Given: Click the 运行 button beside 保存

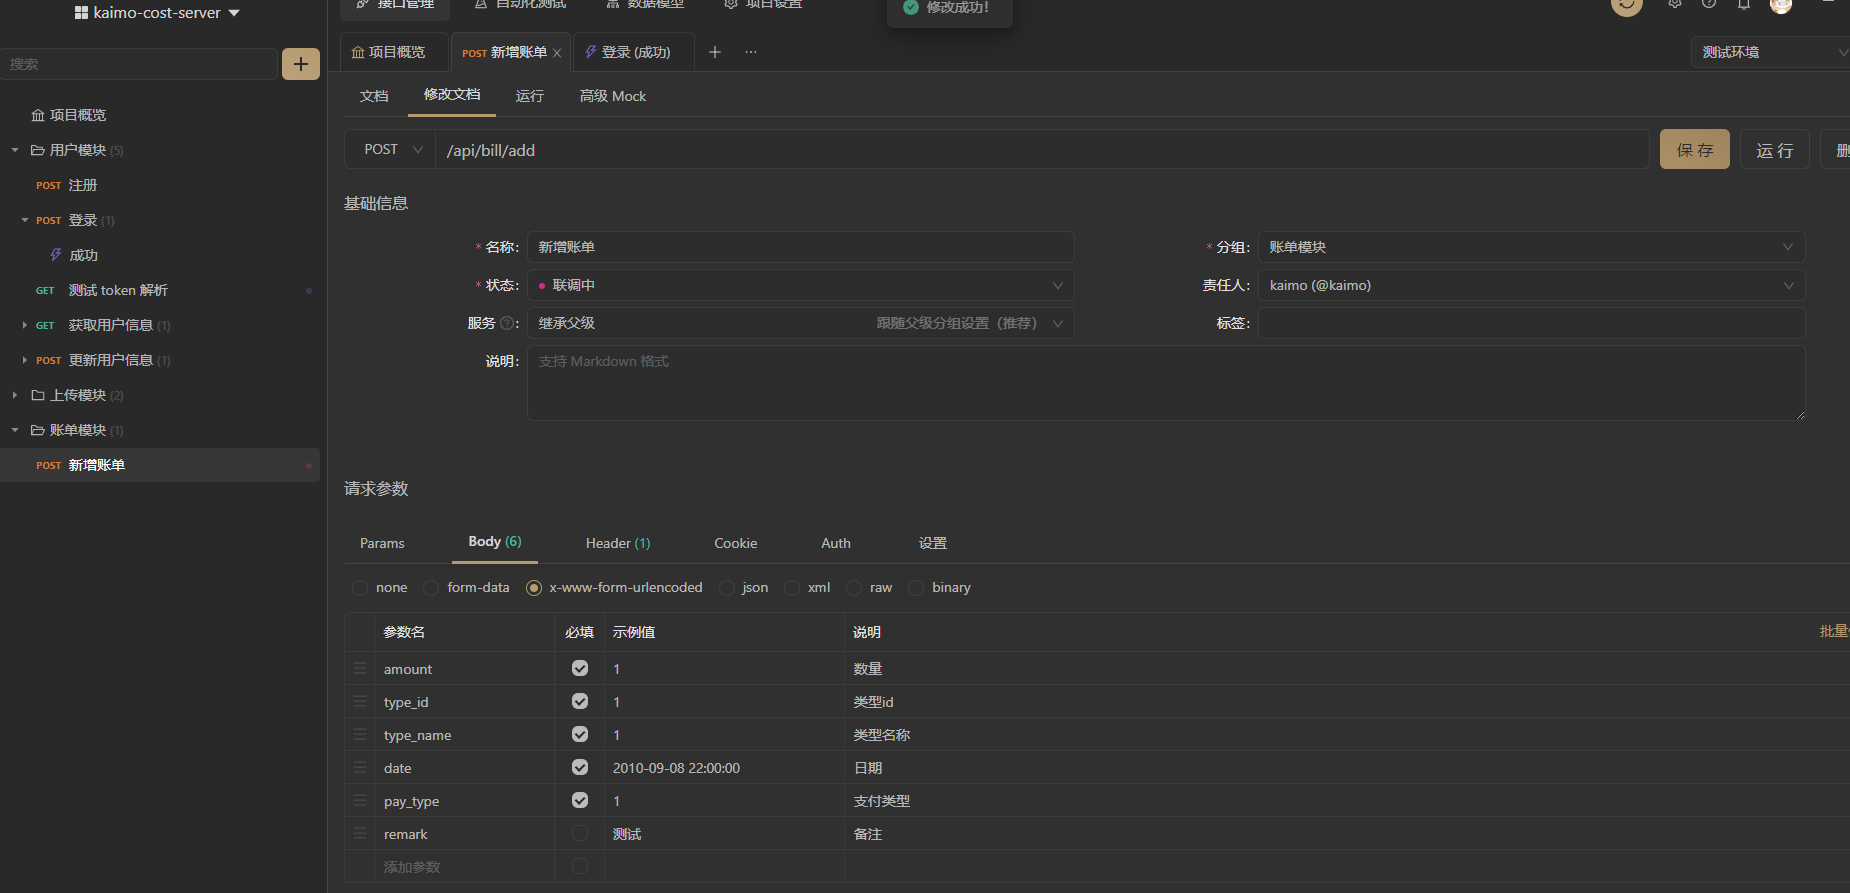Looking at the screenshot, I should (x=1775, y=149).
